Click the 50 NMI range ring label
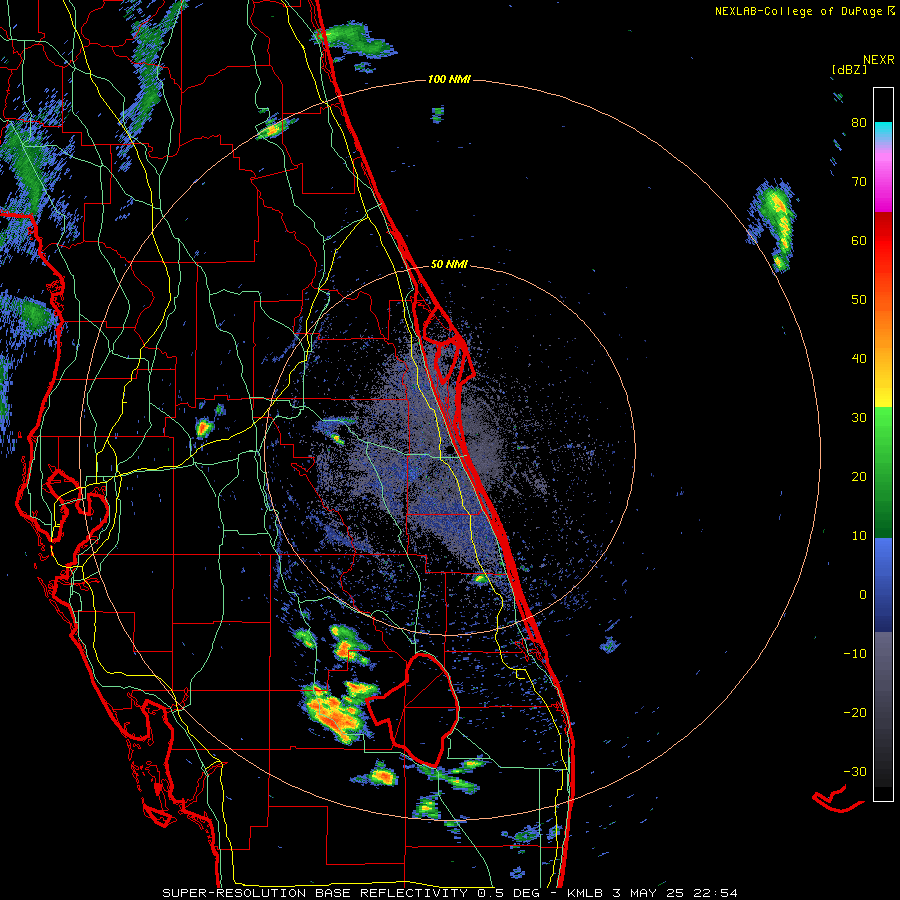 (449, 265)
